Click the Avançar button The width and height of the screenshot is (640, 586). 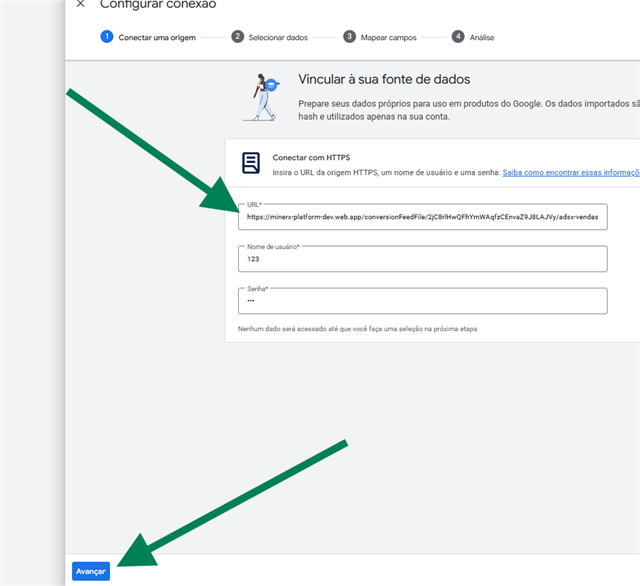click(91, 571)
